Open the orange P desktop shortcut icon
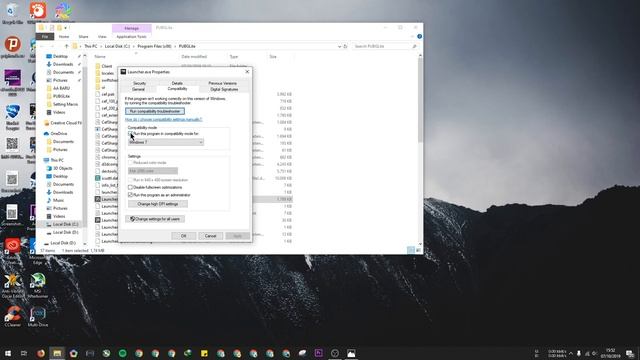 click(13, 44)
